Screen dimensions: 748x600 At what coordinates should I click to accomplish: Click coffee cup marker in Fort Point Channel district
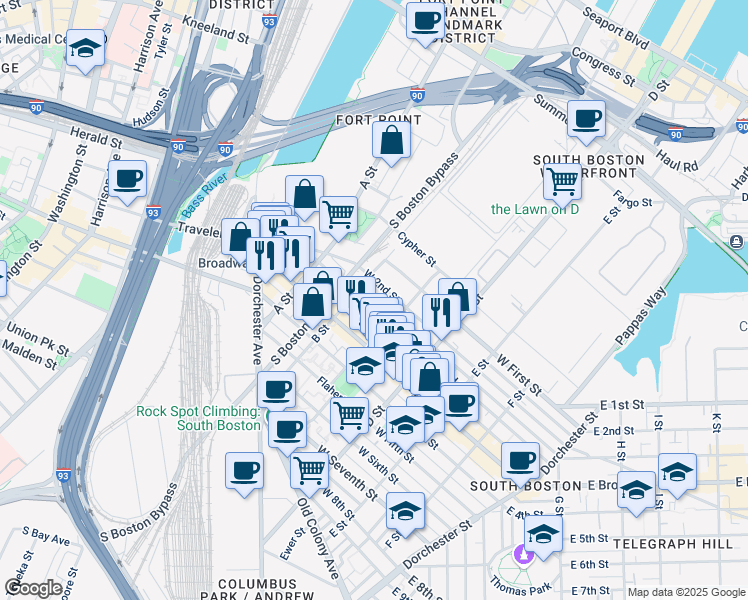(x=425, y=19)
